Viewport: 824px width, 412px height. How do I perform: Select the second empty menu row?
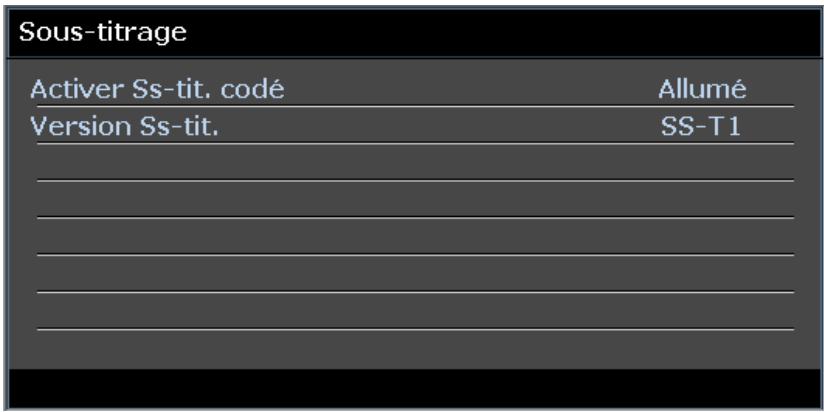pos(414,200)
